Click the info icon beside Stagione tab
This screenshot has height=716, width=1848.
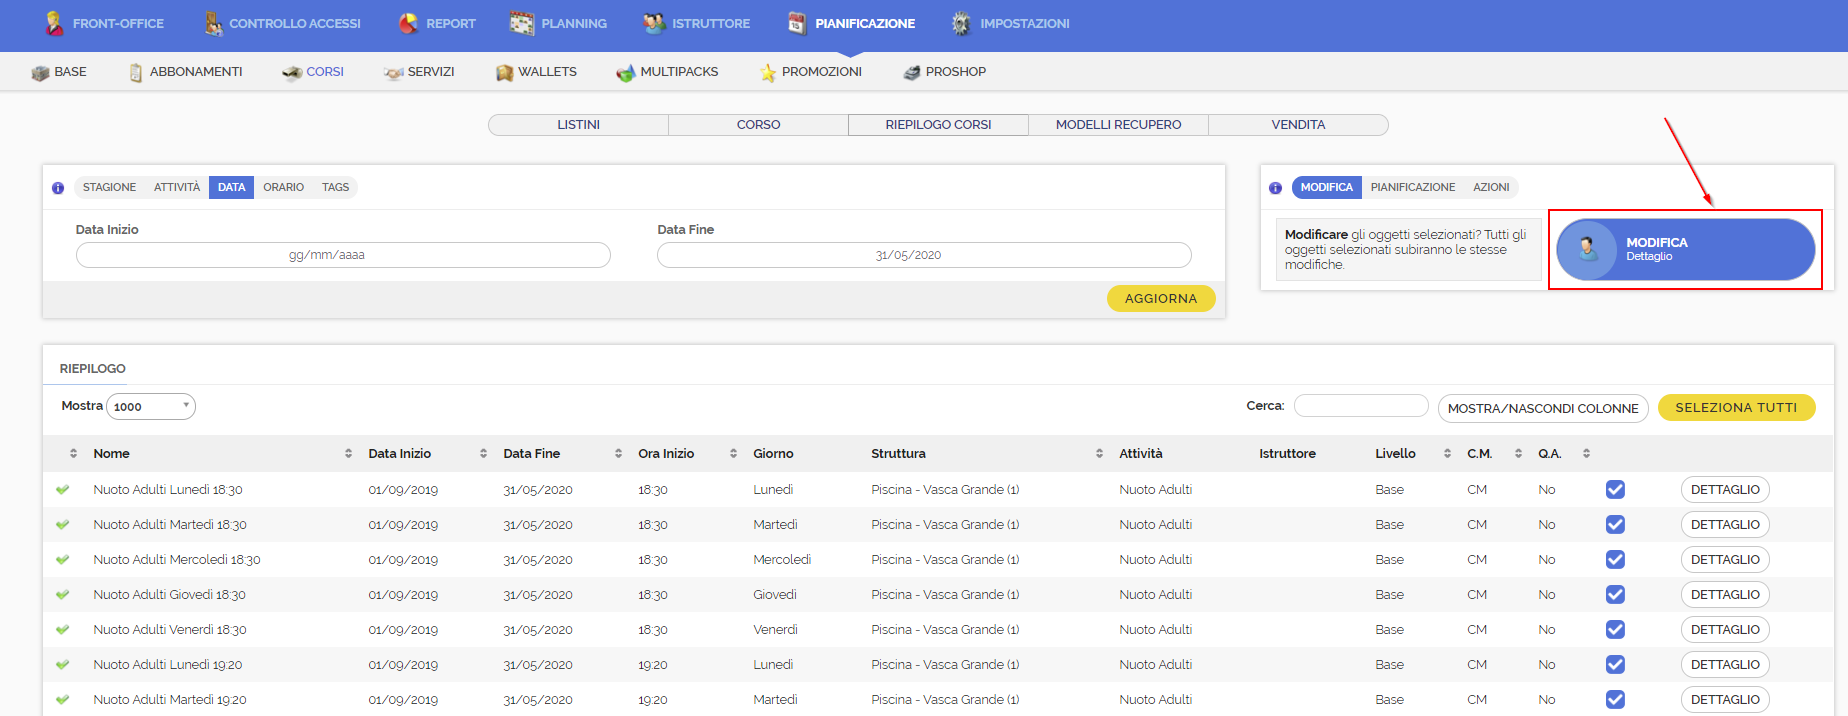(58, 188)
